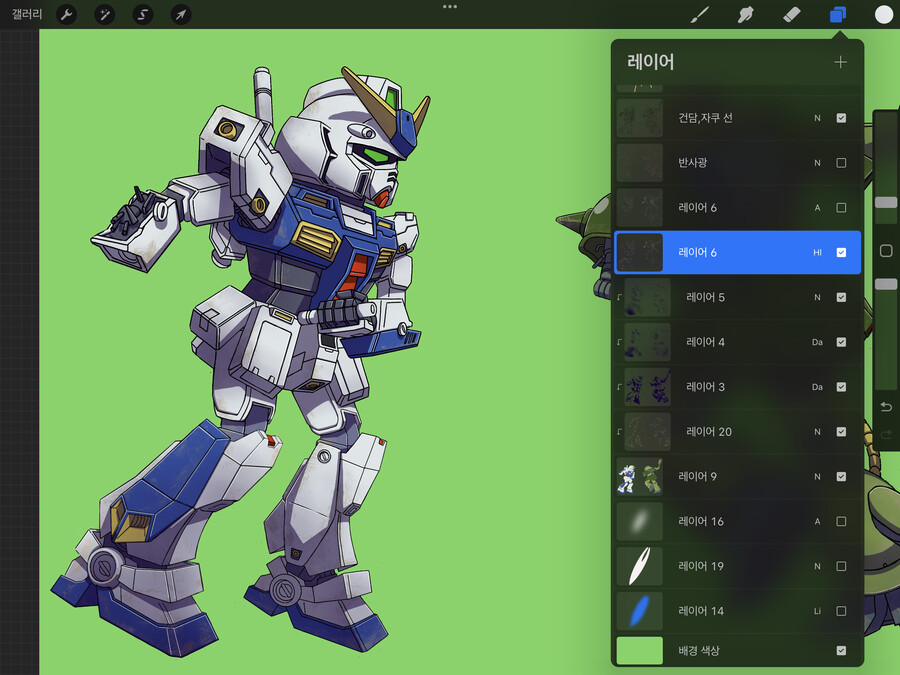This screenshot has width=900, height=675.
Task: Return to 갤러리 gallery
Action: (27, 14)
